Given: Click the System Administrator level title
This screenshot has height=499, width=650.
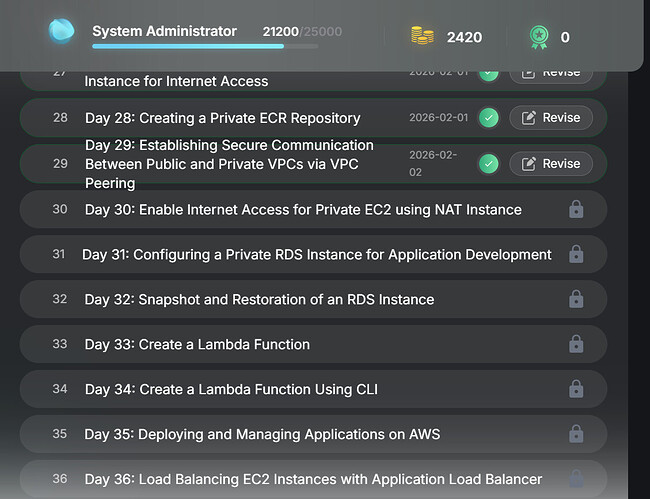Looking at the screenshot, I should [164, 31].
